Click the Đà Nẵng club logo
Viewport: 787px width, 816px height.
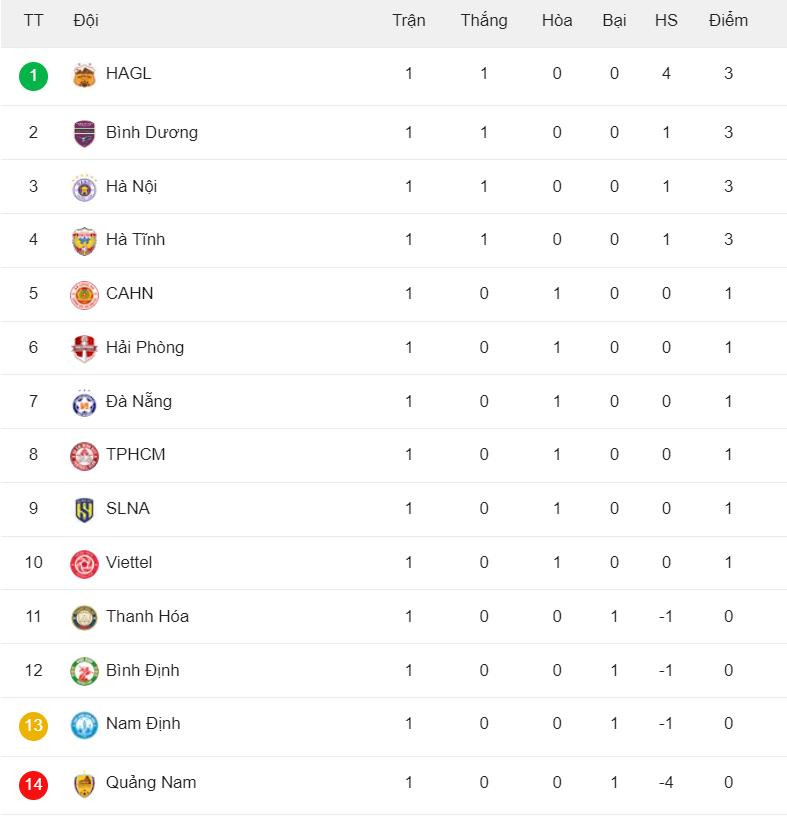[84, 402]
